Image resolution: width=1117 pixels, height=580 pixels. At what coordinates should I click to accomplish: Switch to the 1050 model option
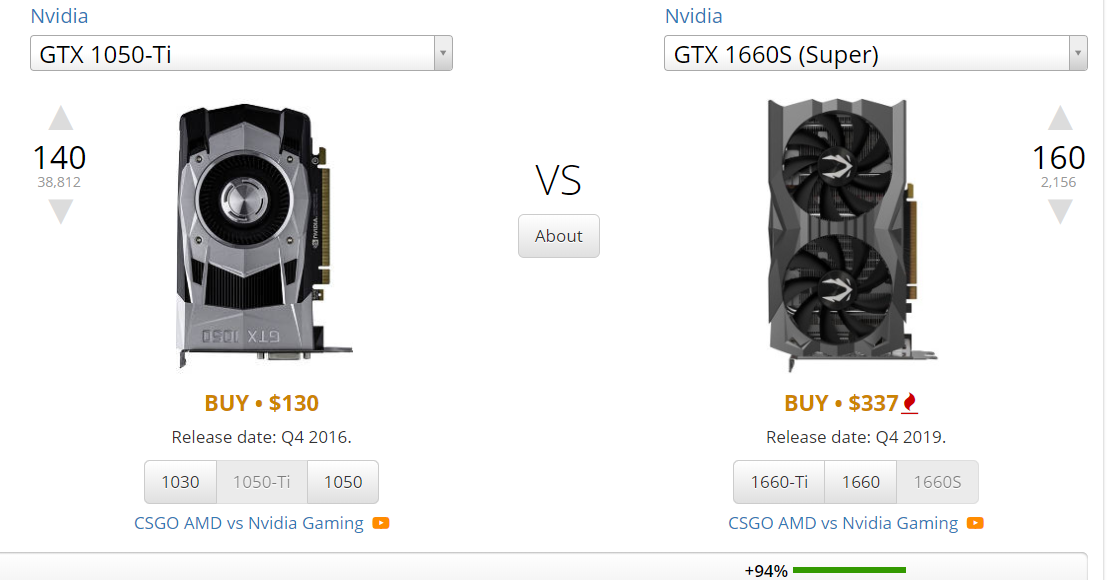pyautogui.click(x=343, y=482)
